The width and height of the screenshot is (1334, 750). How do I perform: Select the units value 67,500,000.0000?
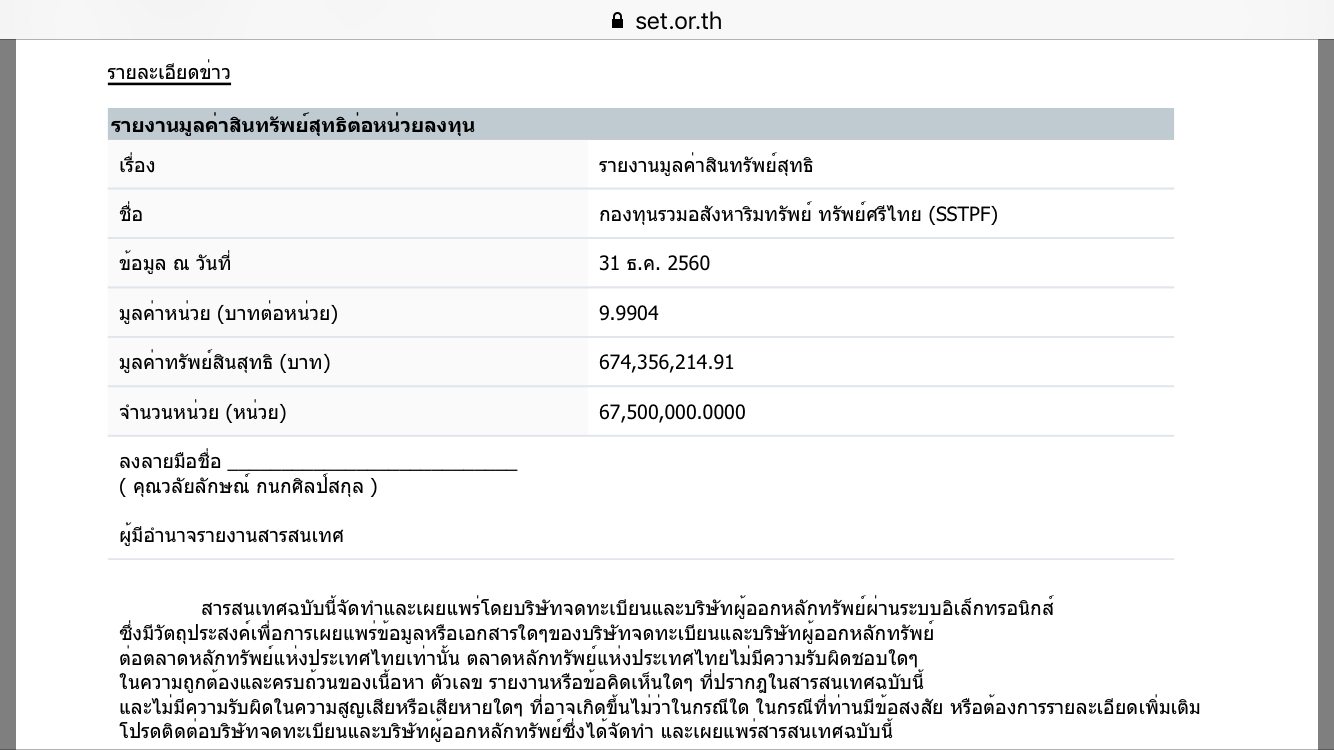[x=672, y=413]
